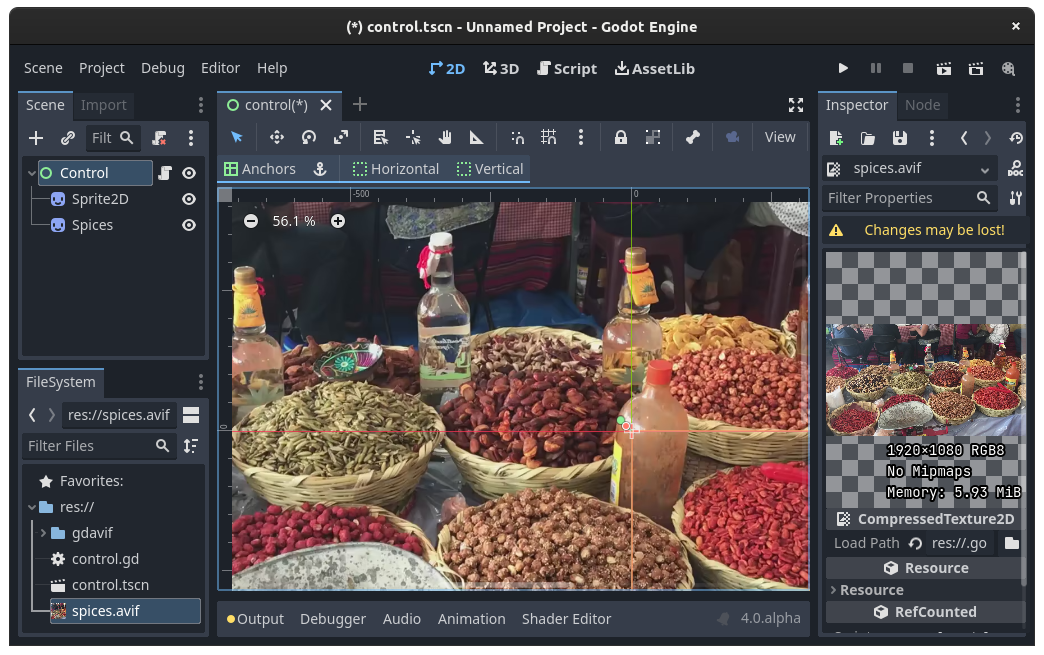Expand the Resource section in Inspector
Image resolution: width=1044 pixels, height=655 pixels.
click(871, 590)
